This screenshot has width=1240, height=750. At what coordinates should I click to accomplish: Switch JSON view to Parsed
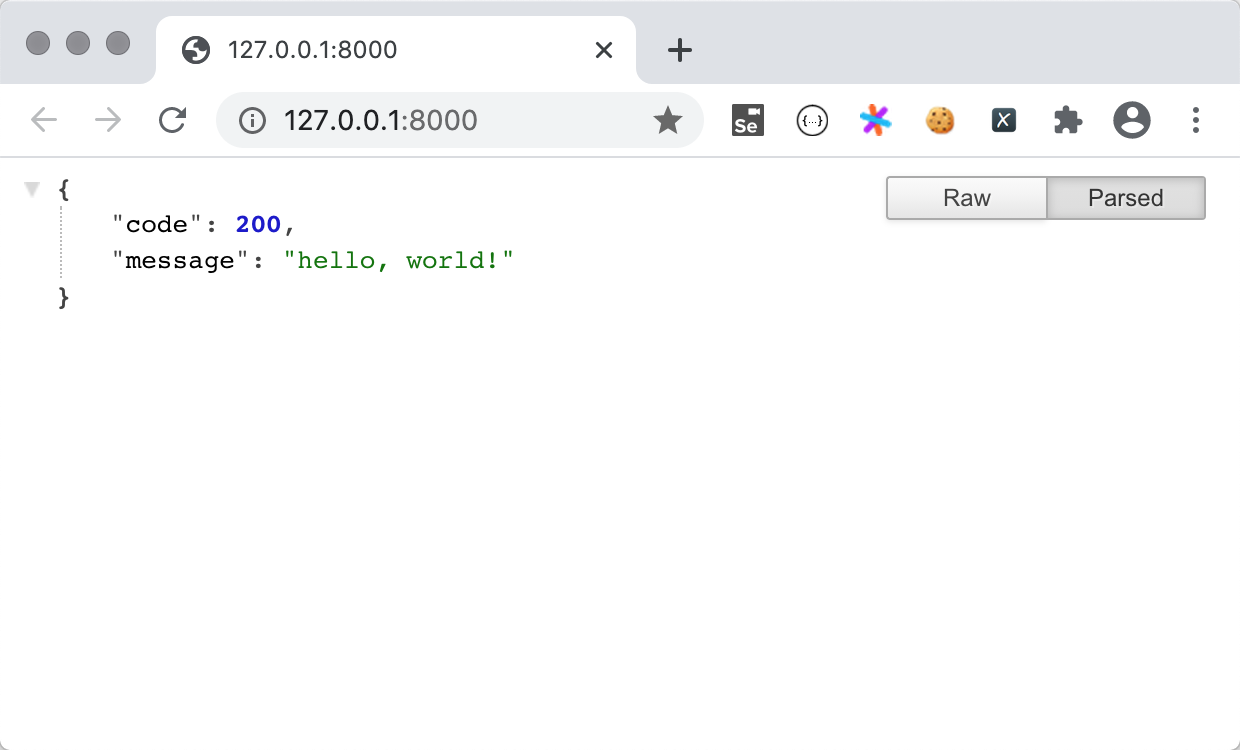pos(1125,198)
